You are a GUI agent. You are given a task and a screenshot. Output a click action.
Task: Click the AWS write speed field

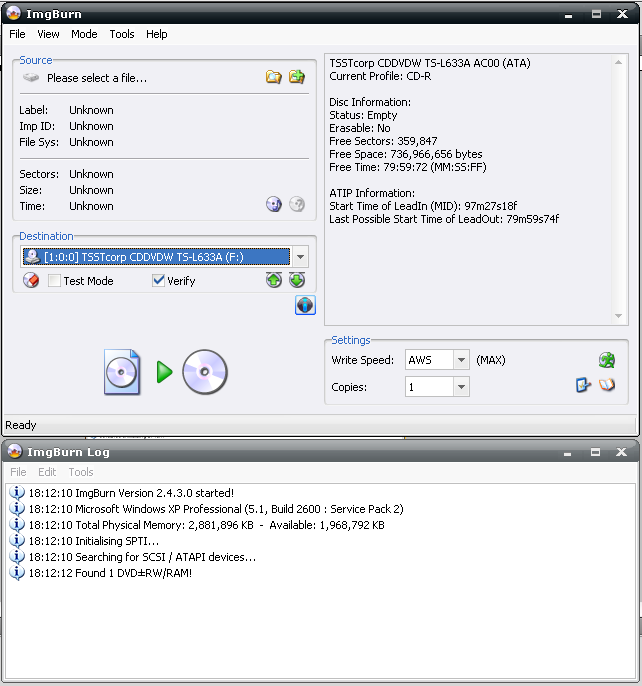coord(429,360)
